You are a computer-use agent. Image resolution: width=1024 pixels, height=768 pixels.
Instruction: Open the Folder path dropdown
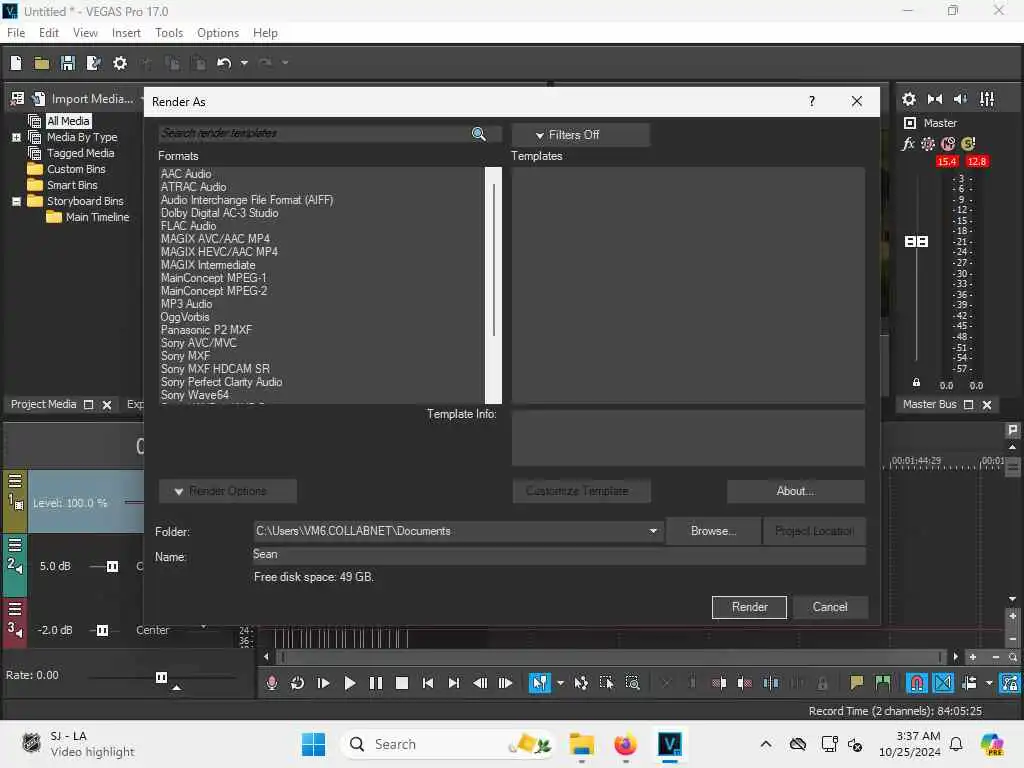[653, 531]
